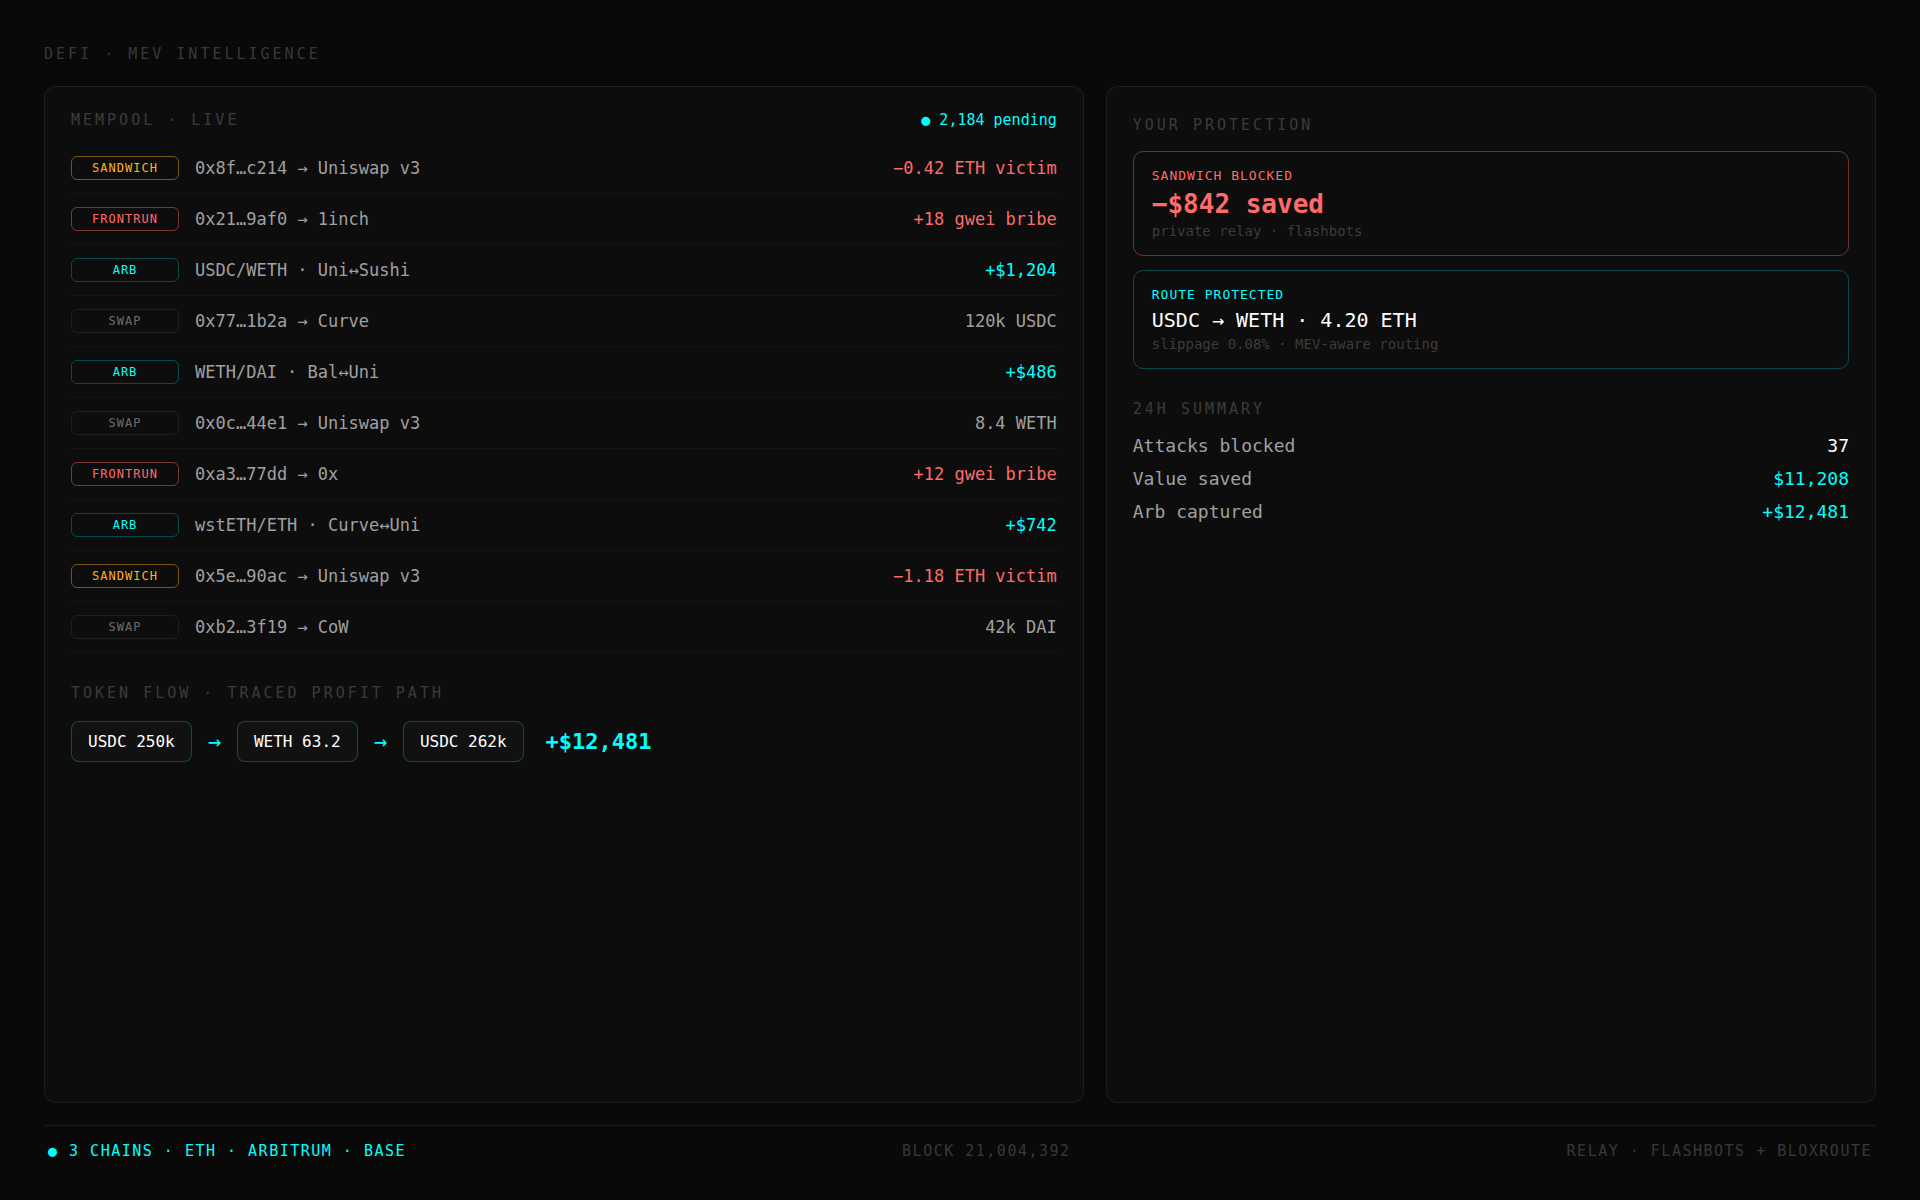Click the SWAP tag for the CoW transaction
Screen dimensions: 1920x1200
[125, 627]
